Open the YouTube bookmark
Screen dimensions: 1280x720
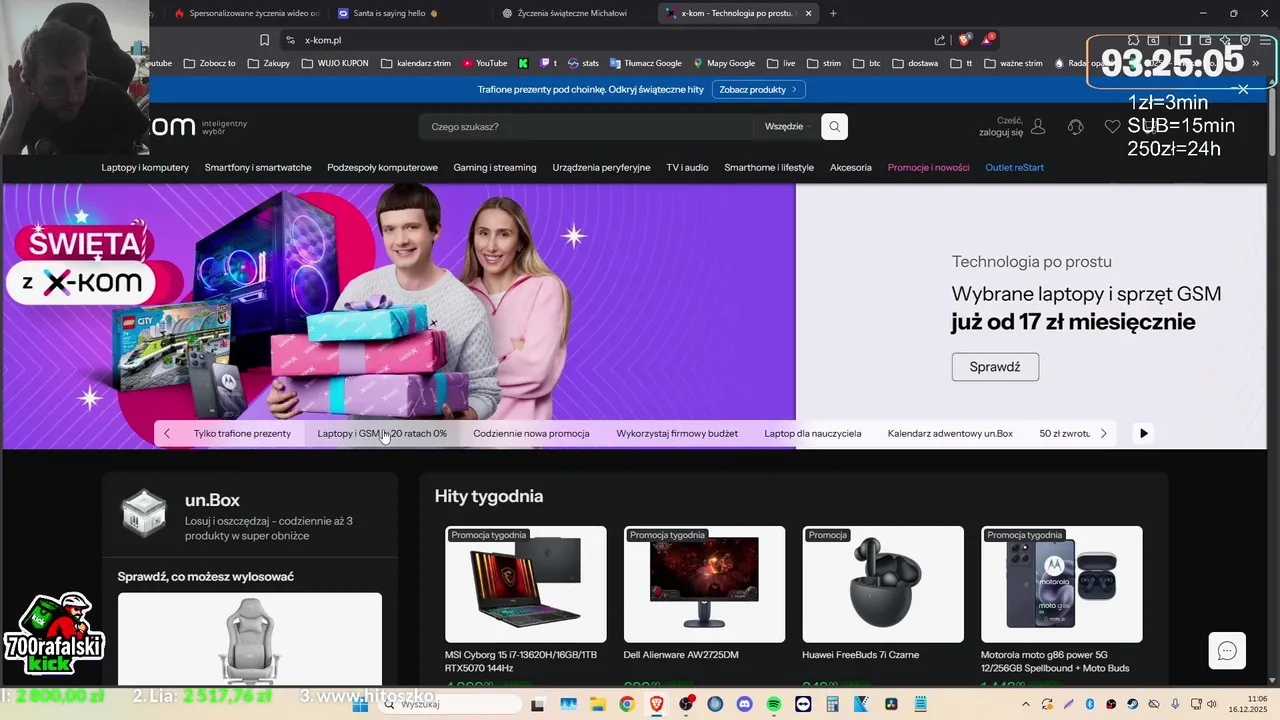coord(485,63)
